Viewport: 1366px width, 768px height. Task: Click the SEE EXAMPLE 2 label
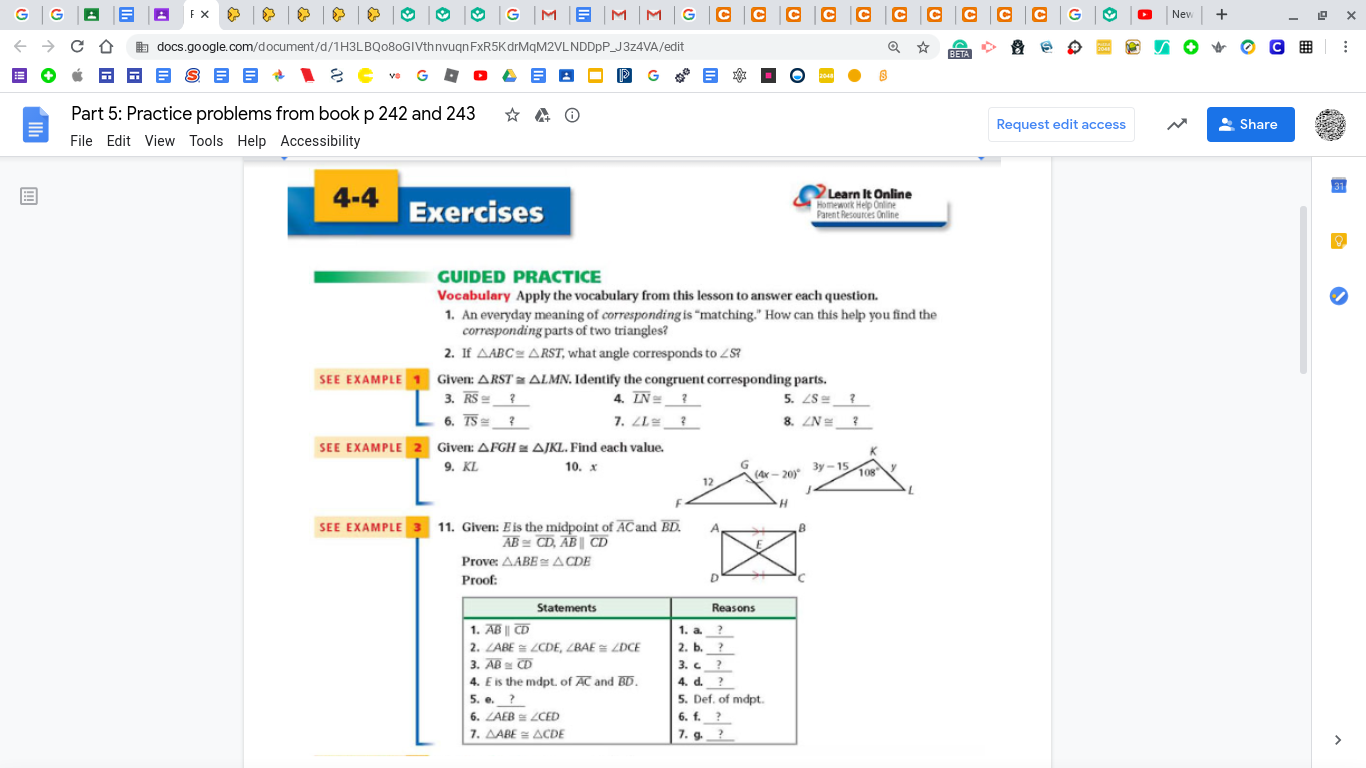373,448
